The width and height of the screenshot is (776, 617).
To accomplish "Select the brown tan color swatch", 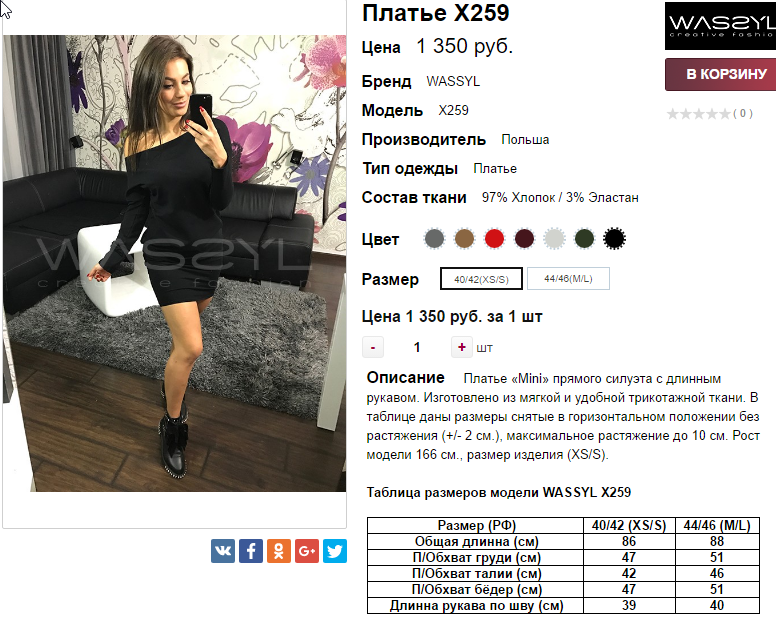I will pyautogui.click(x=464, y=239).
